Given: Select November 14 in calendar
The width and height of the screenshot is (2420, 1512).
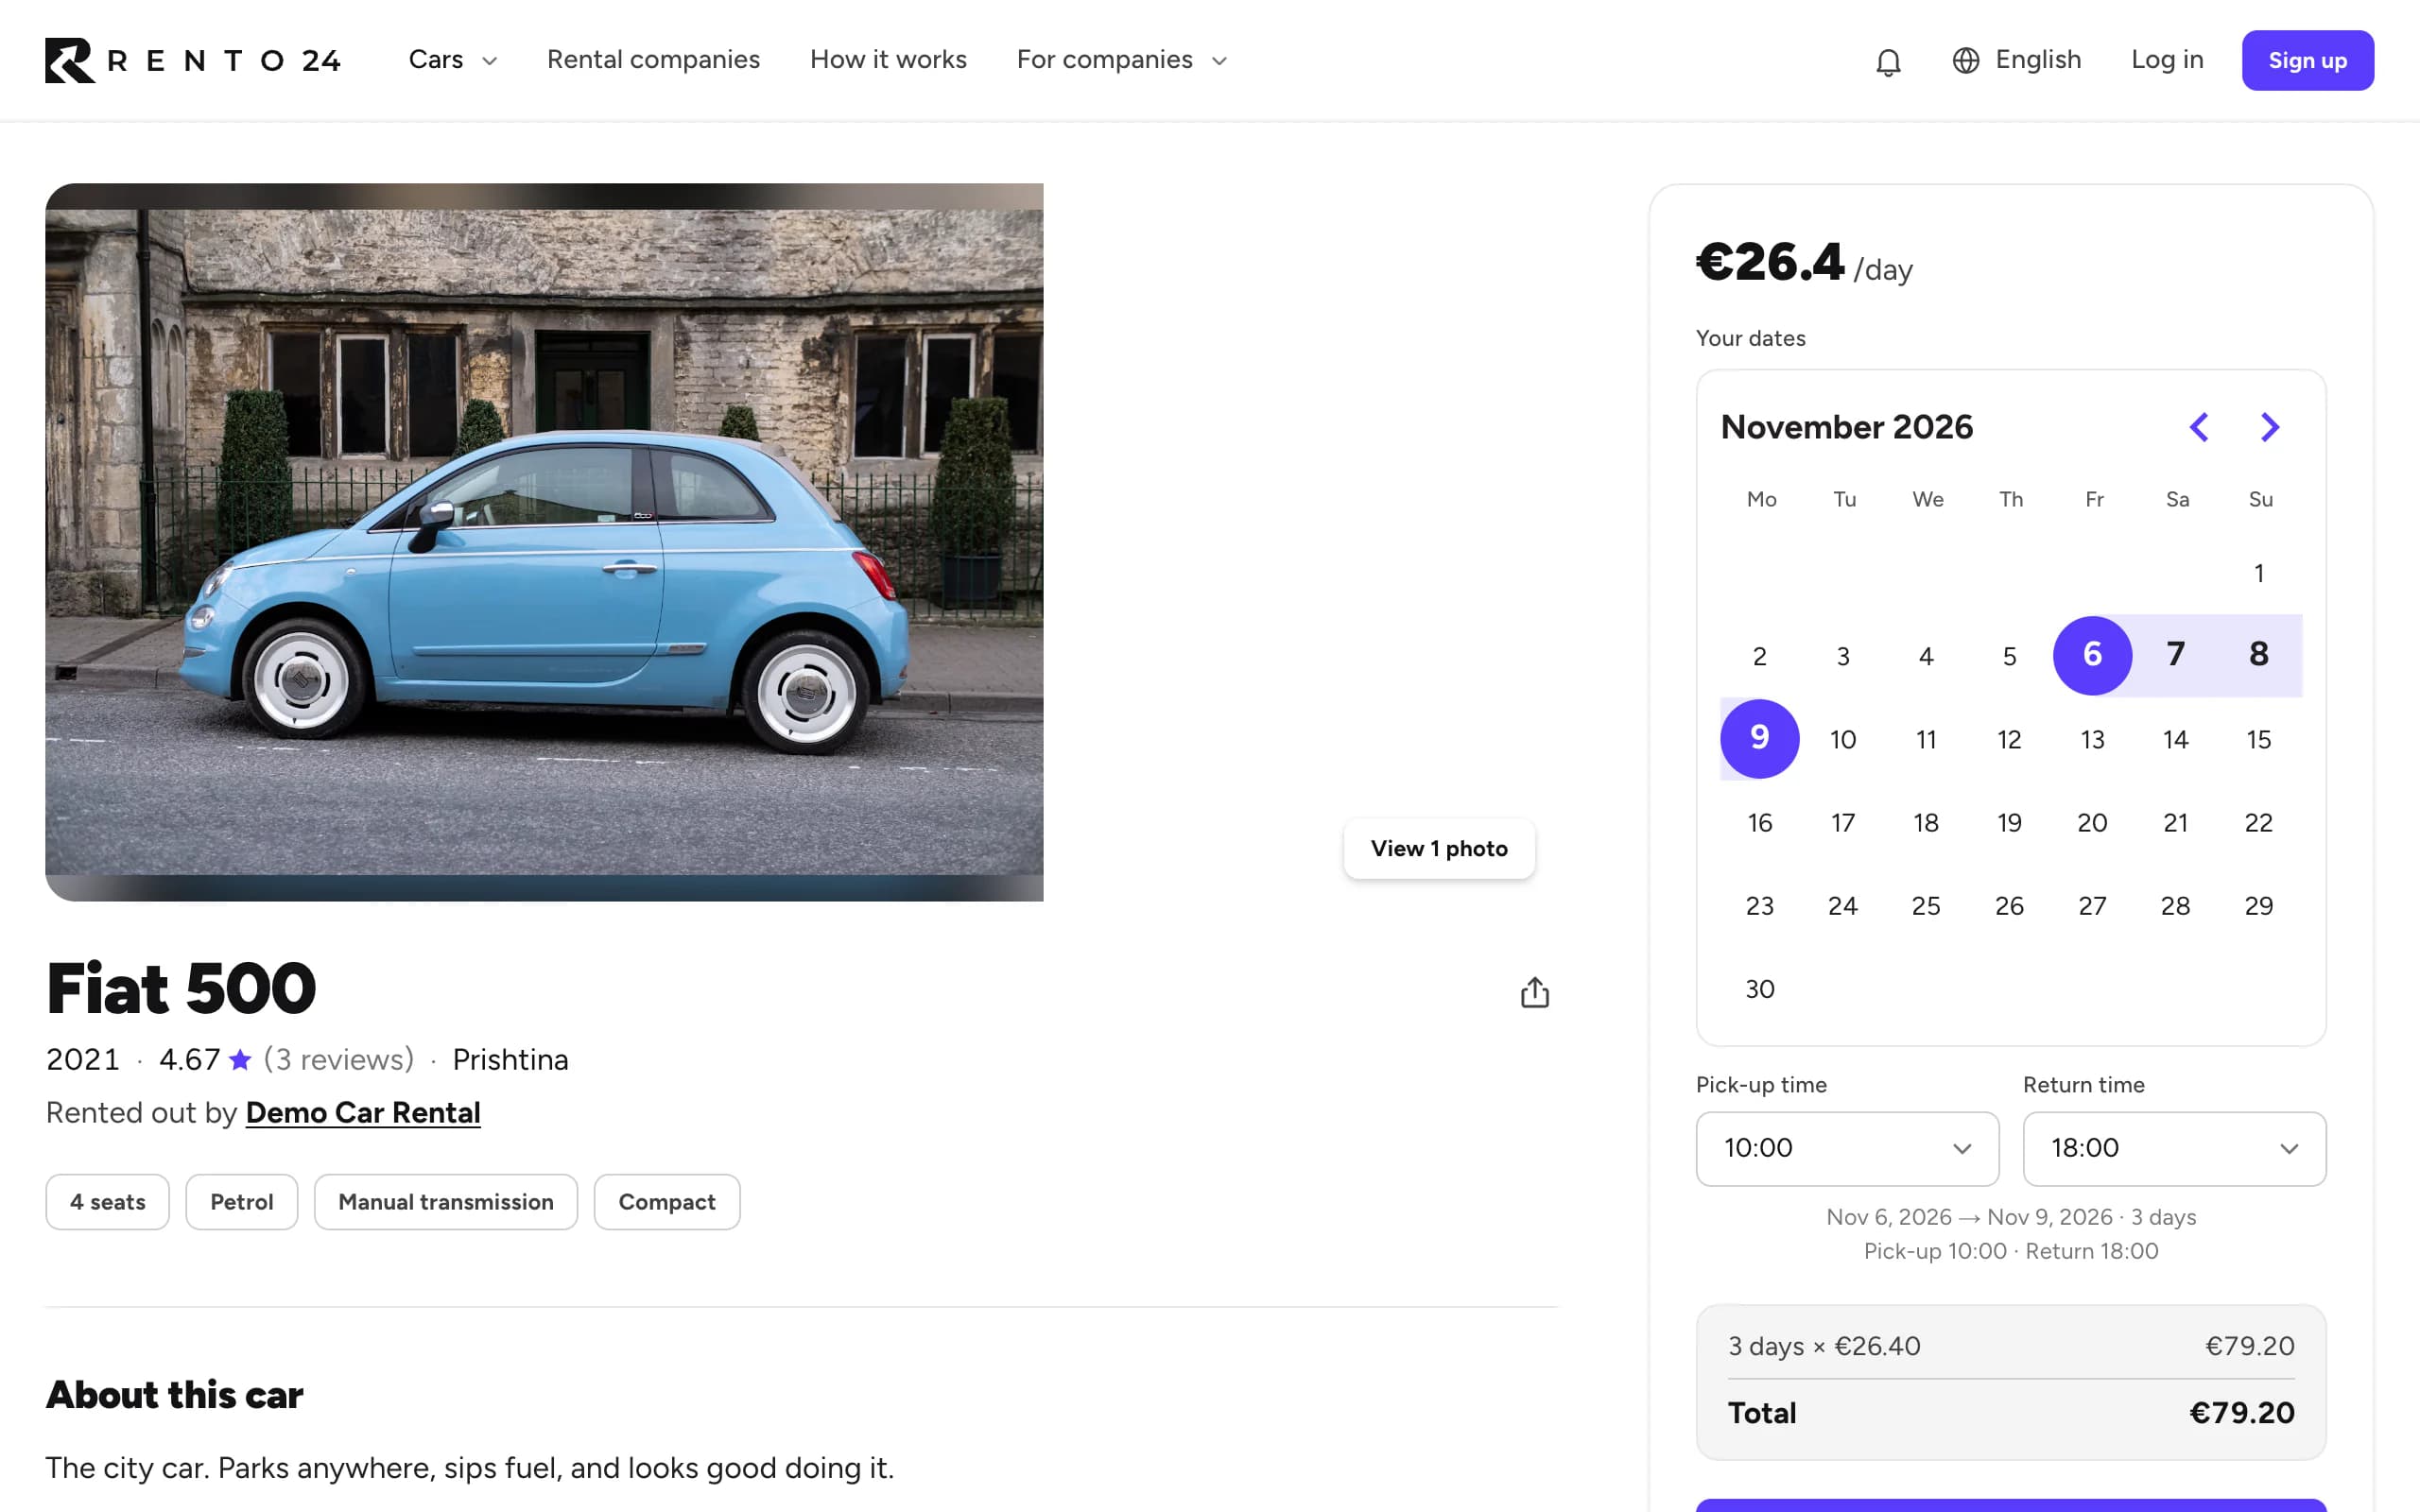Looking at the screenshot, I should [2176, 739].
